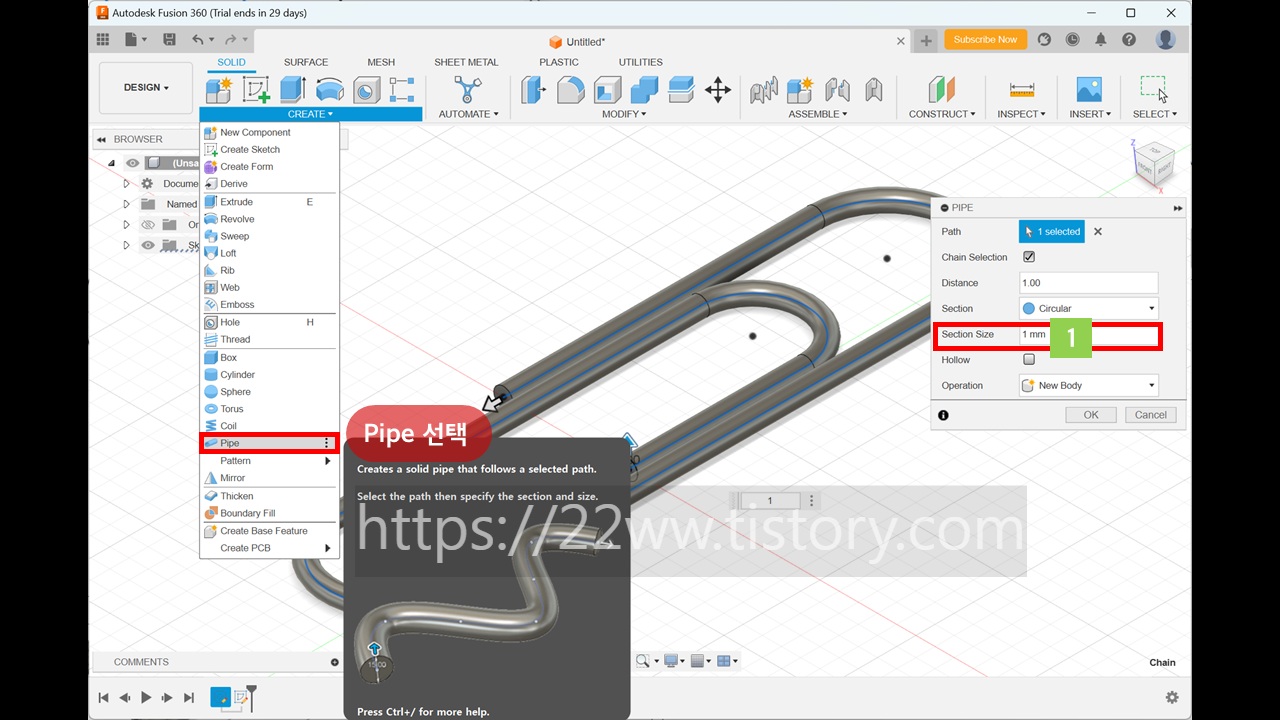1280x720 pixels.
Task: Click the Offset Plane Construct icon
Action: [x=941, y=90]
